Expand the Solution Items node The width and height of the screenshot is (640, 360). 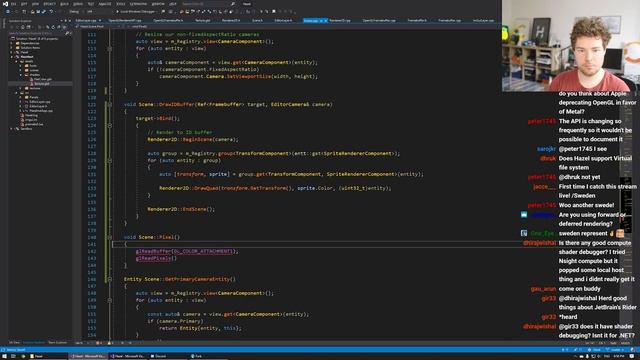[x=11, y=48]
